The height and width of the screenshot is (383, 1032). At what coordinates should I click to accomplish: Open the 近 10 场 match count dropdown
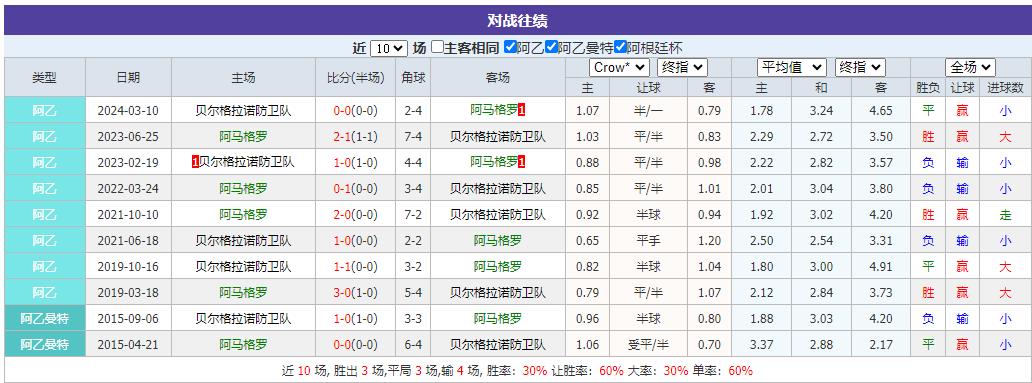389,48
